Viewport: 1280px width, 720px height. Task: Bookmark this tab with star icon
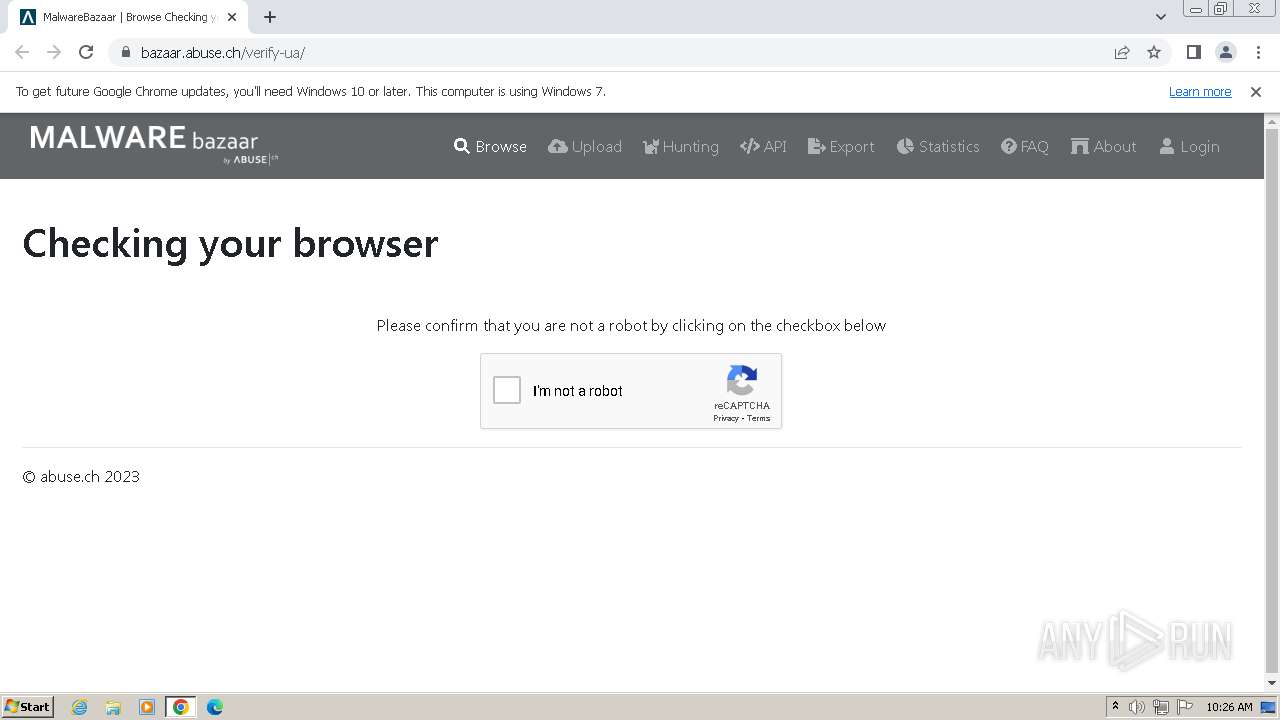(x=1154, y=52)
